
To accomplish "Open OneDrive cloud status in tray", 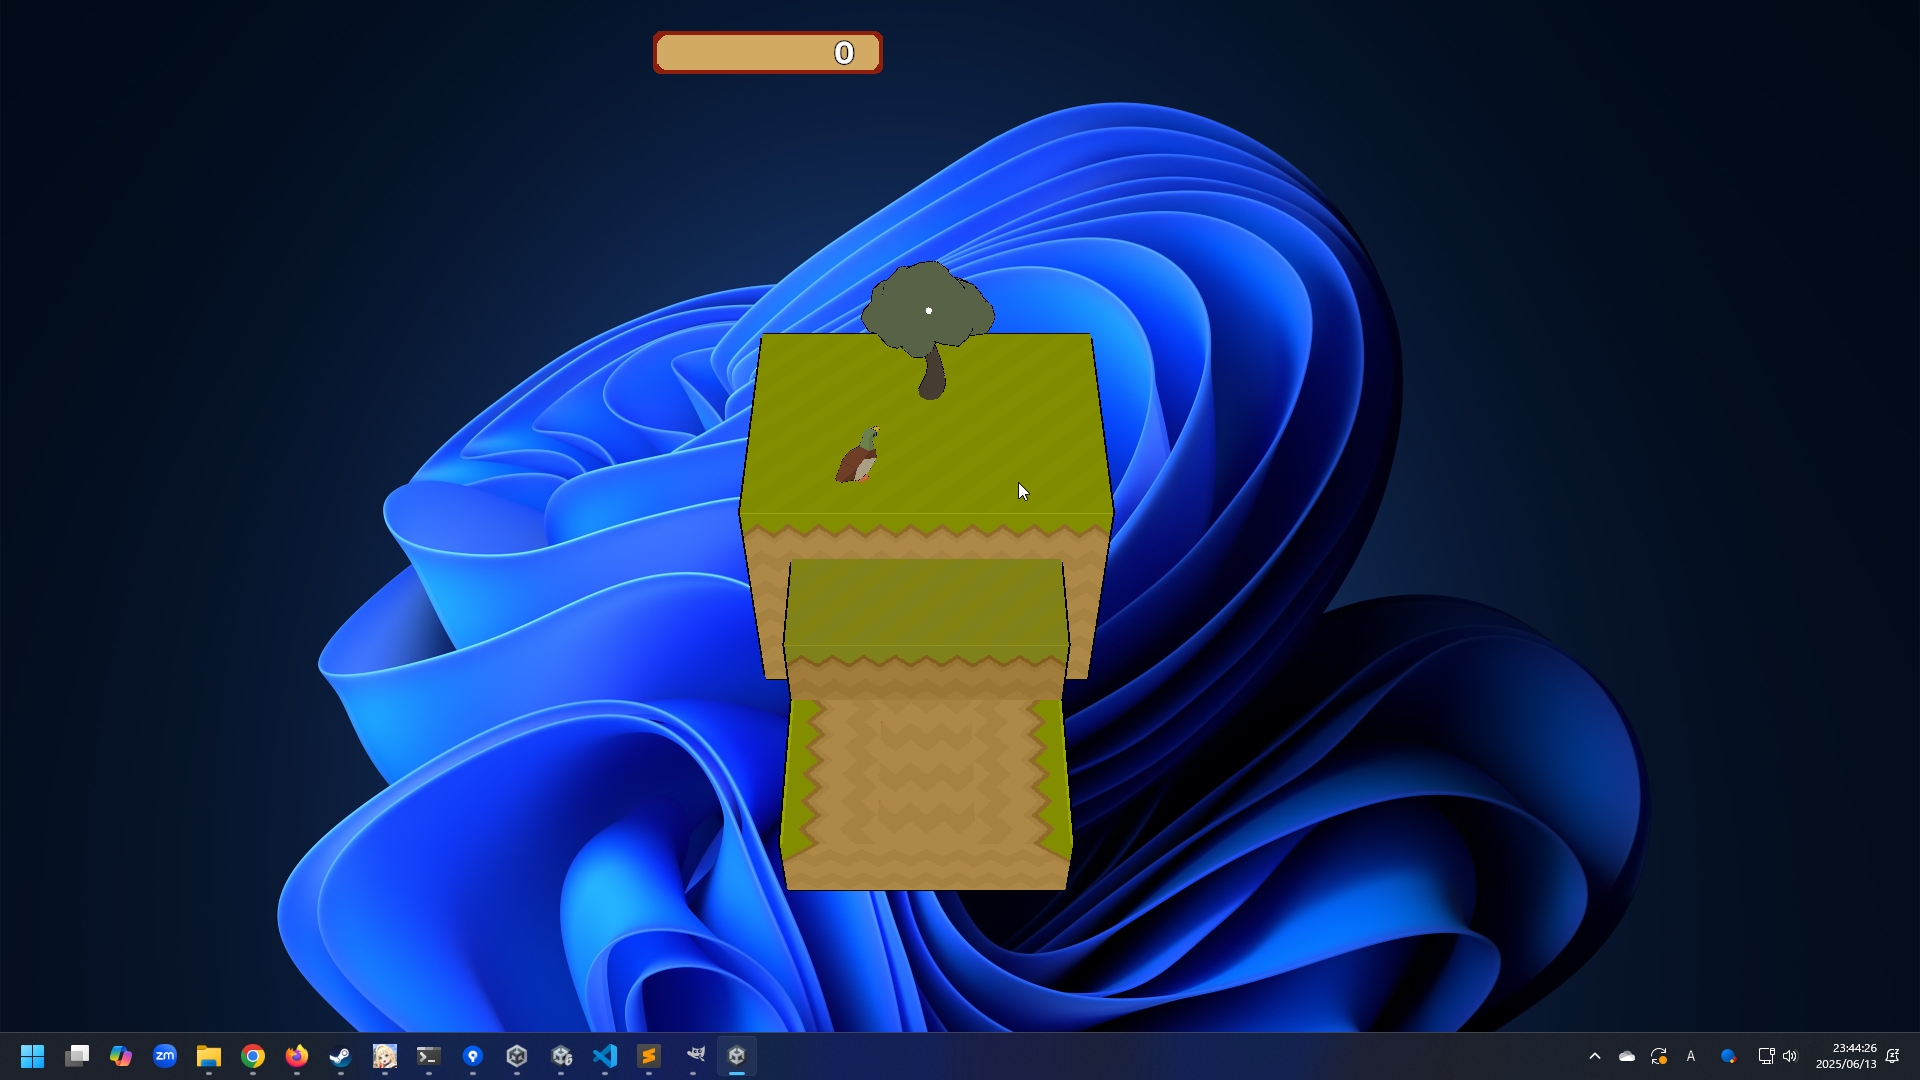I will [x=1627, y=1056].
